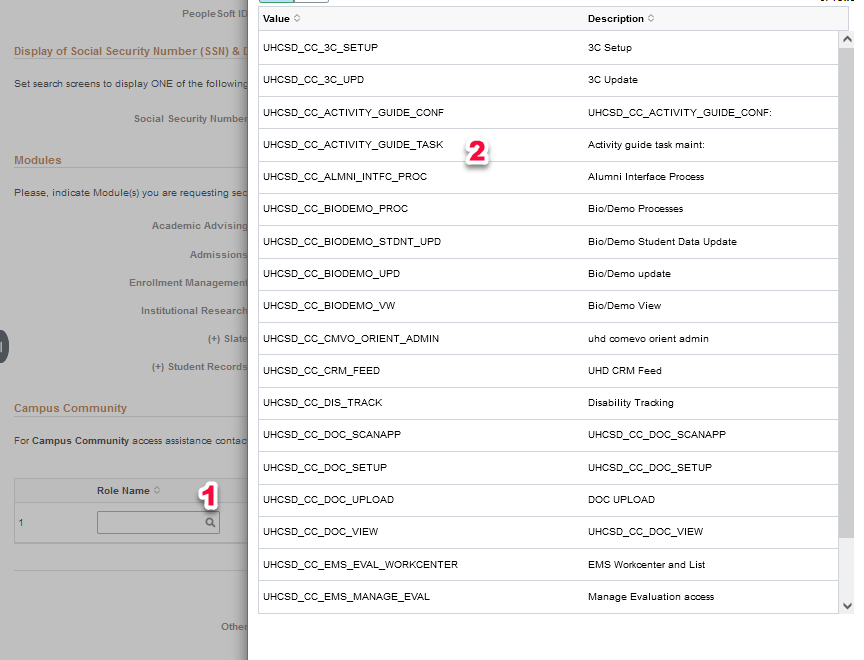Select UHCSD_CC_3C_SETUP value
This screenshot has width=864, height=660.
pyautogui.click(x=320, y=47)
